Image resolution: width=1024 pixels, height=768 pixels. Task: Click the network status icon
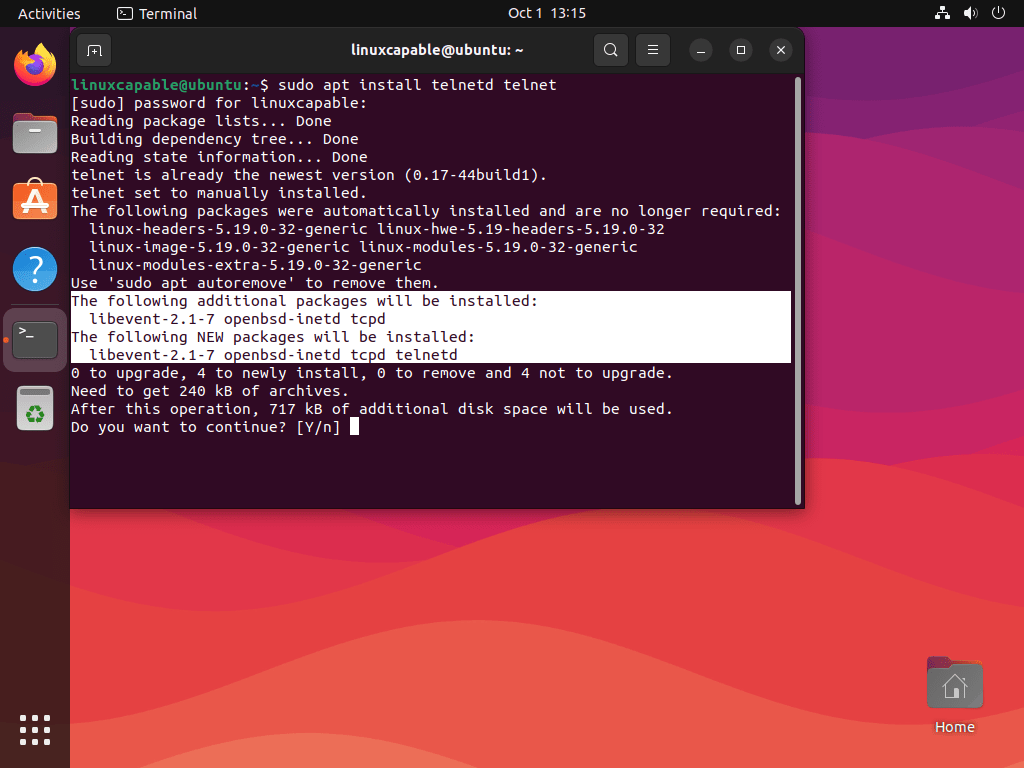click(x=941, y=13)
